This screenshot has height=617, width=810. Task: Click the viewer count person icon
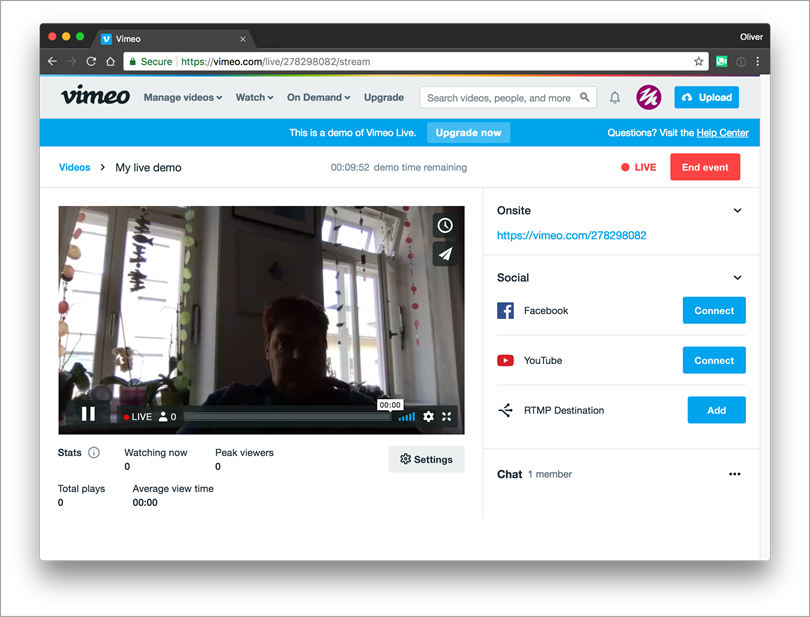pyautogui.click(x=163, y=417)
